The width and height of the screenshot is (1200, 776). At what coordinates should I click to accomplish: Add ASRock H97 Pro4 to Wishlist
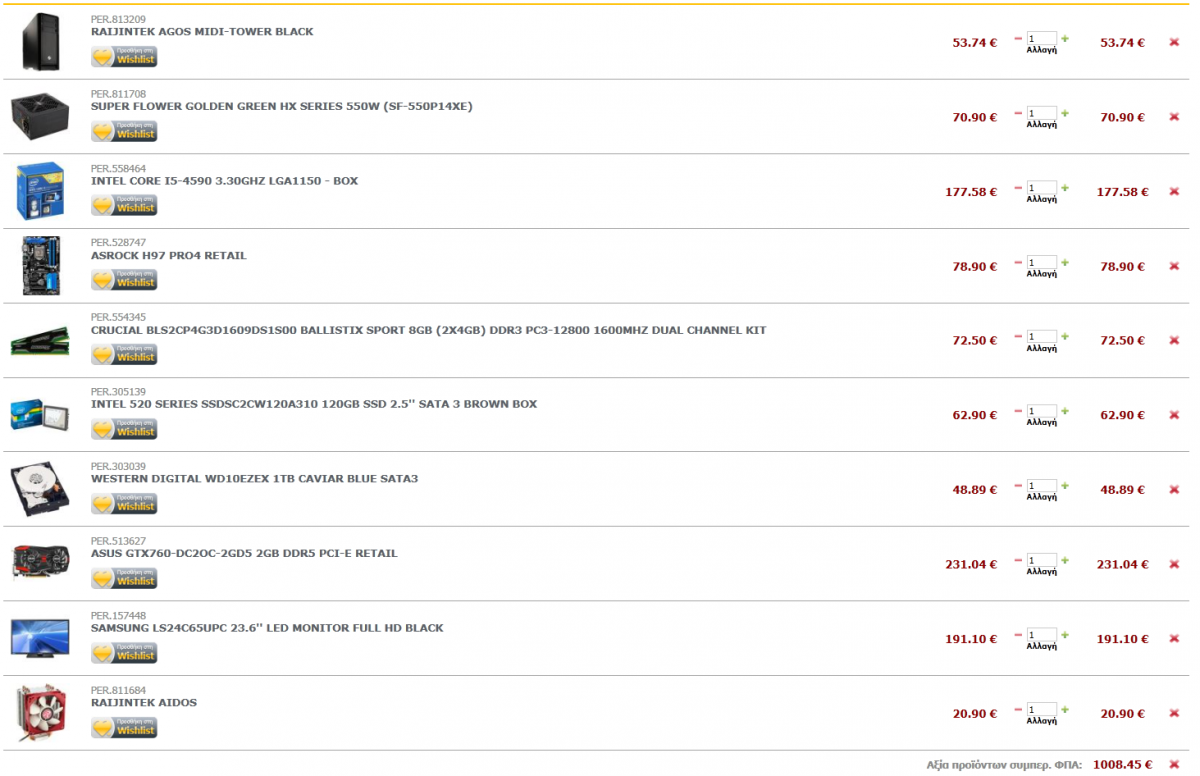[x=124, y=281]
